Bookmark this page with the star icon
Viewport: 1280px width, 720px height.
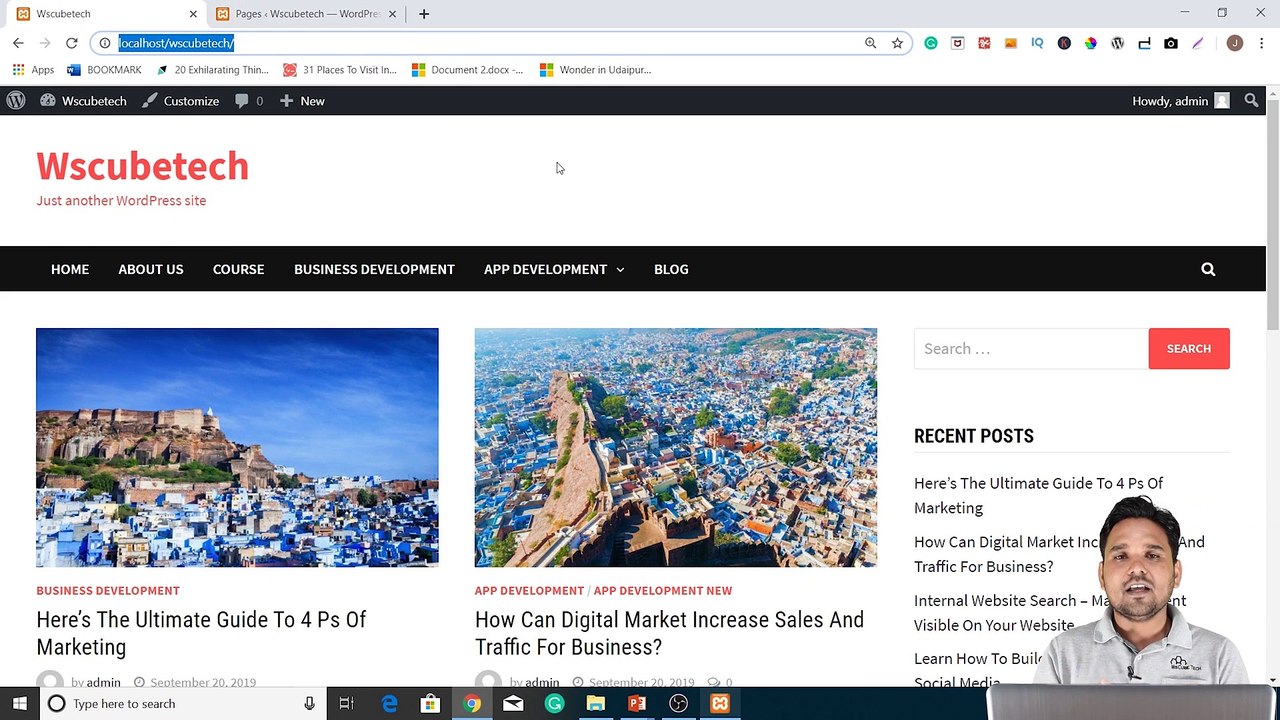point(897,43)
